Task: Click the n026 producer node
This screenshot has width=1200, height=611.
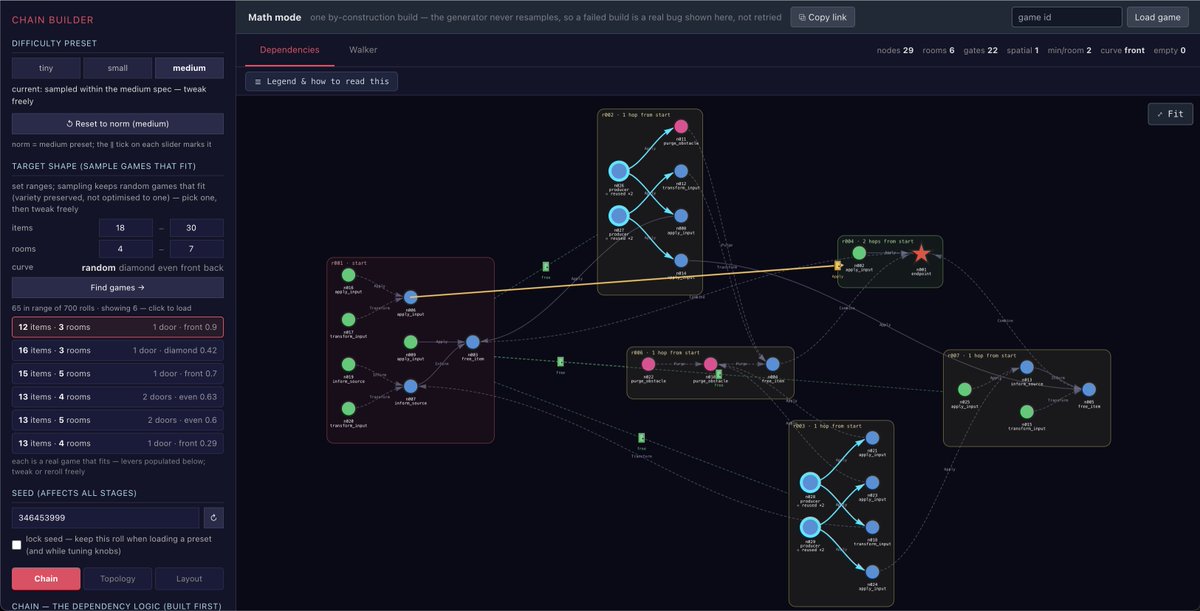Action: pos(618,171)
